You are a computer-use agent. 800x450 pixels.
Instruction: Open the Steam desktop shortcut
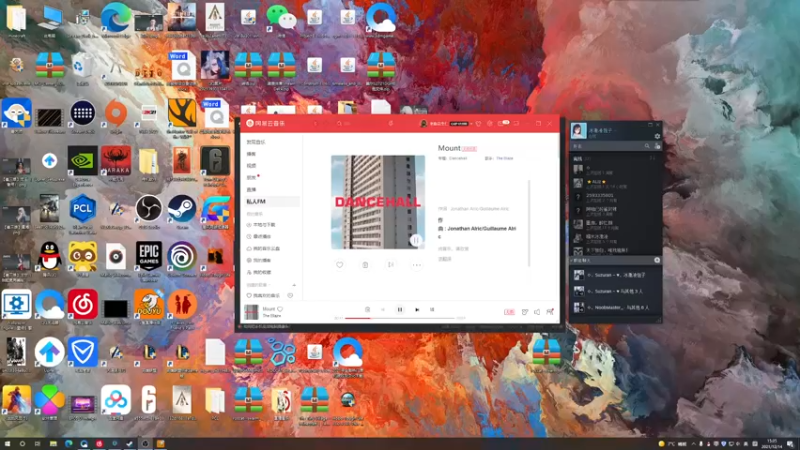182,211
